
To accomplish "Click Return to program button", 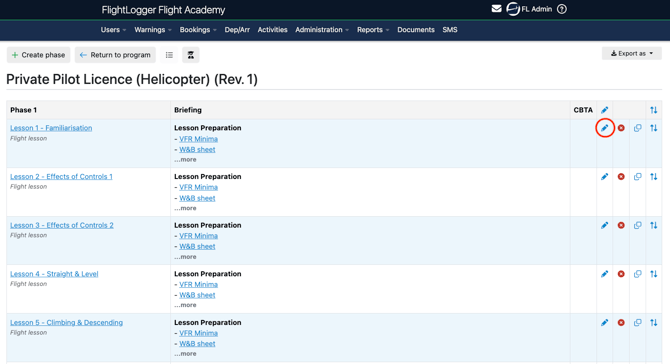I will 115,55.
